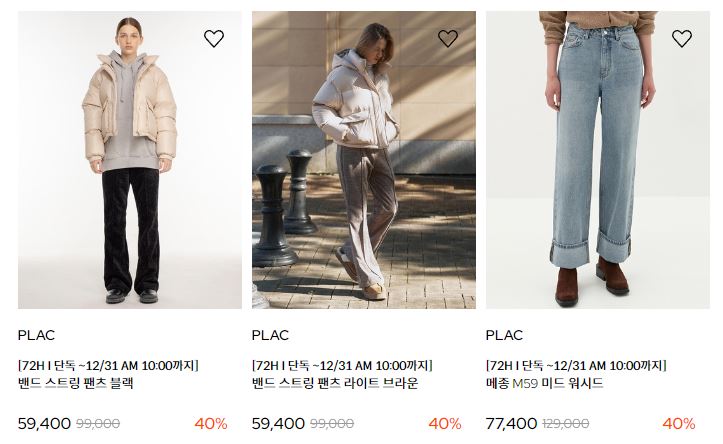Click 59,400 sale price of light brown pants

pos(278,423)
